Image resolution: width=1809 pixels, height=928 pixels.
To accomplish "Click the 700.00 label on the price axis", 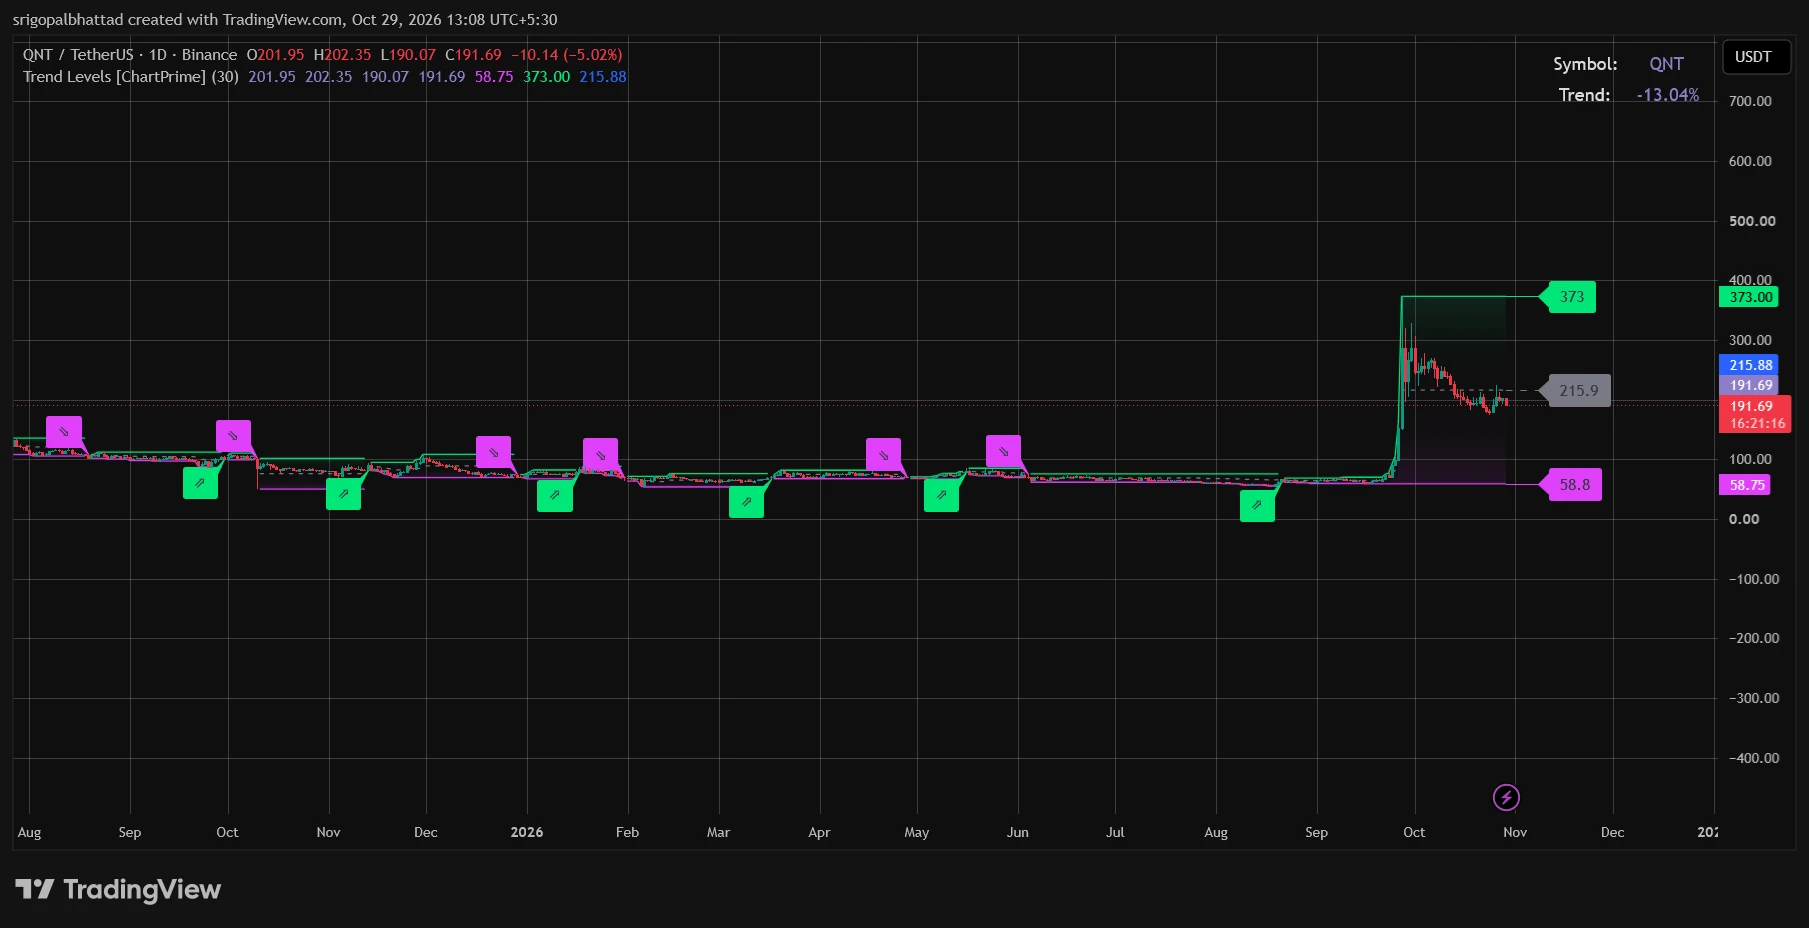I will click(x=1750, y=101).
